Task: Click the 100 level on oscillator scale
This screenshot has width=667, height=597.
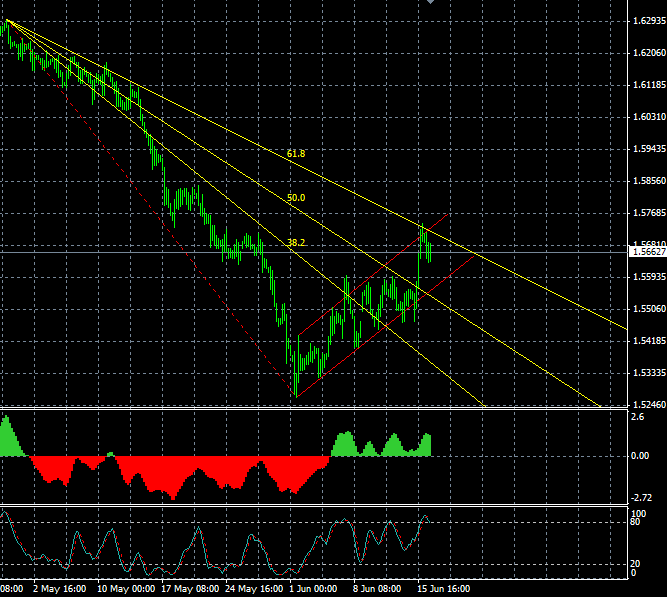Action: pyautogui.click(x=639, y=514)
